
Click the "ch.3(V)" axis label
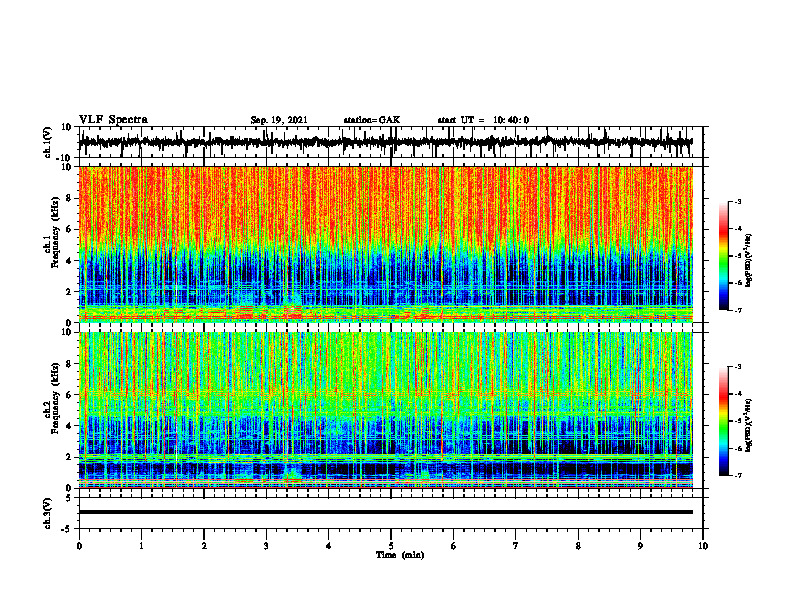tap(48, 513)
